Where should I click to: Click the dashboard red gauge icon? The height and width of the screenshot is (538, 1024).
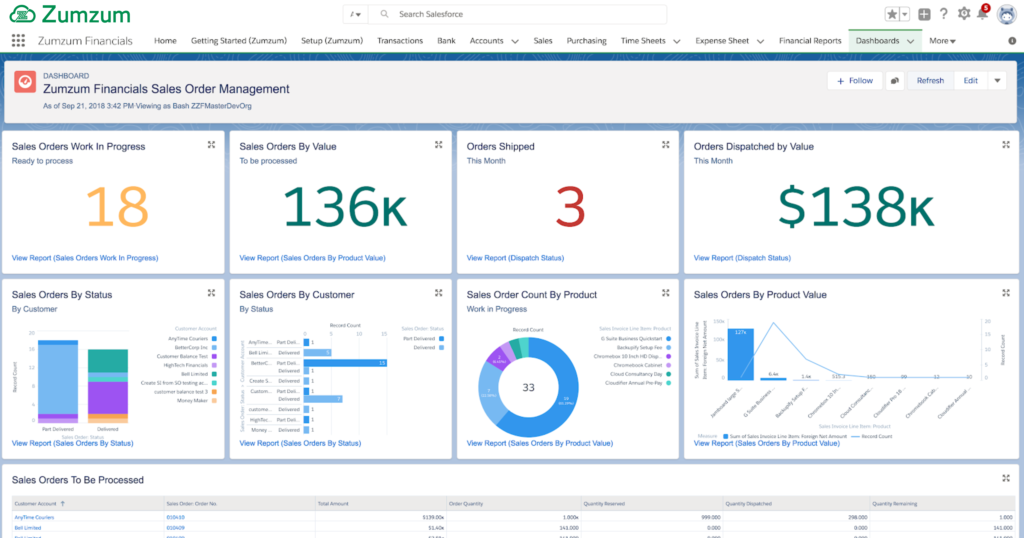click(x=25, y=82)
